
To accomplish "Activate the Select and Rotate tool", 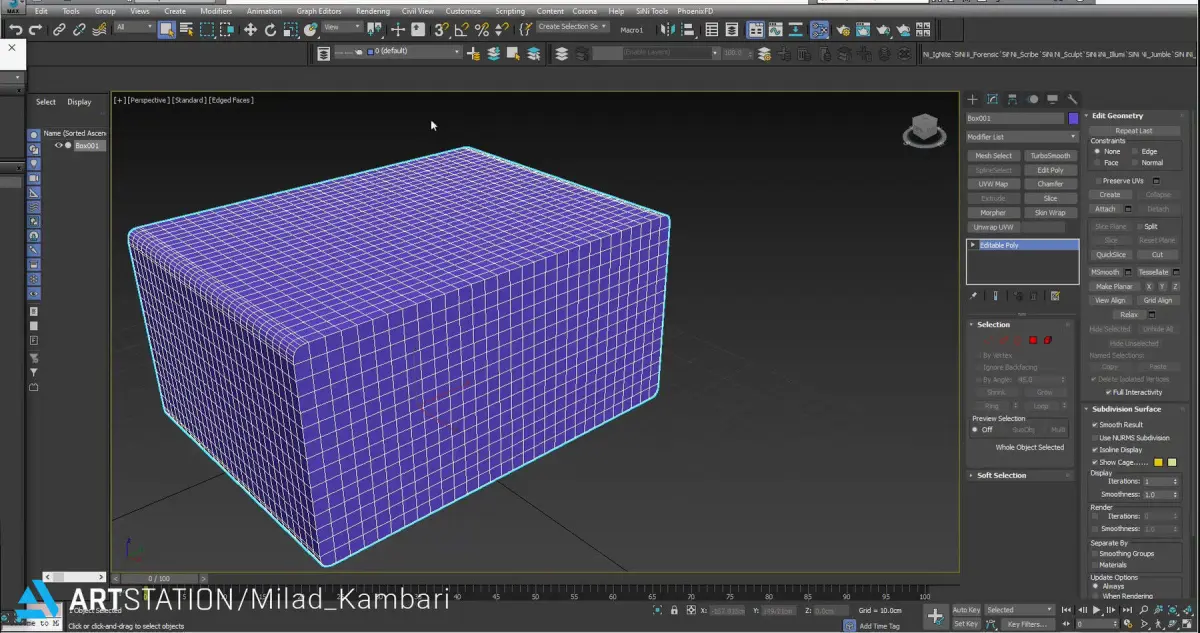I will pos(272,30).
